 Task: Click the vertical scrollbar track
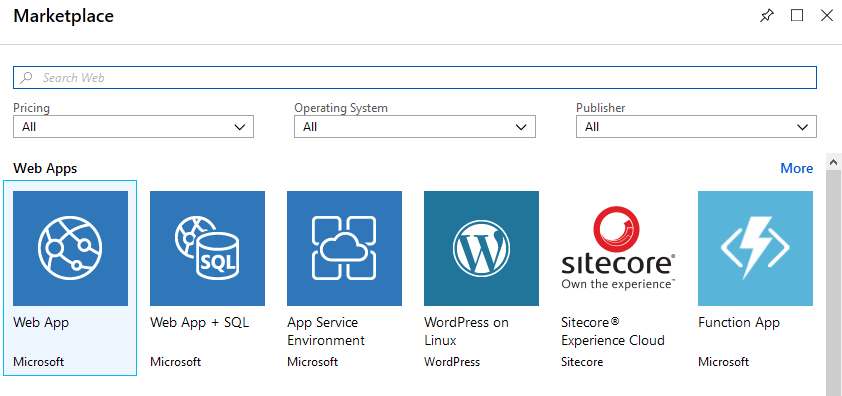(834, 283)
